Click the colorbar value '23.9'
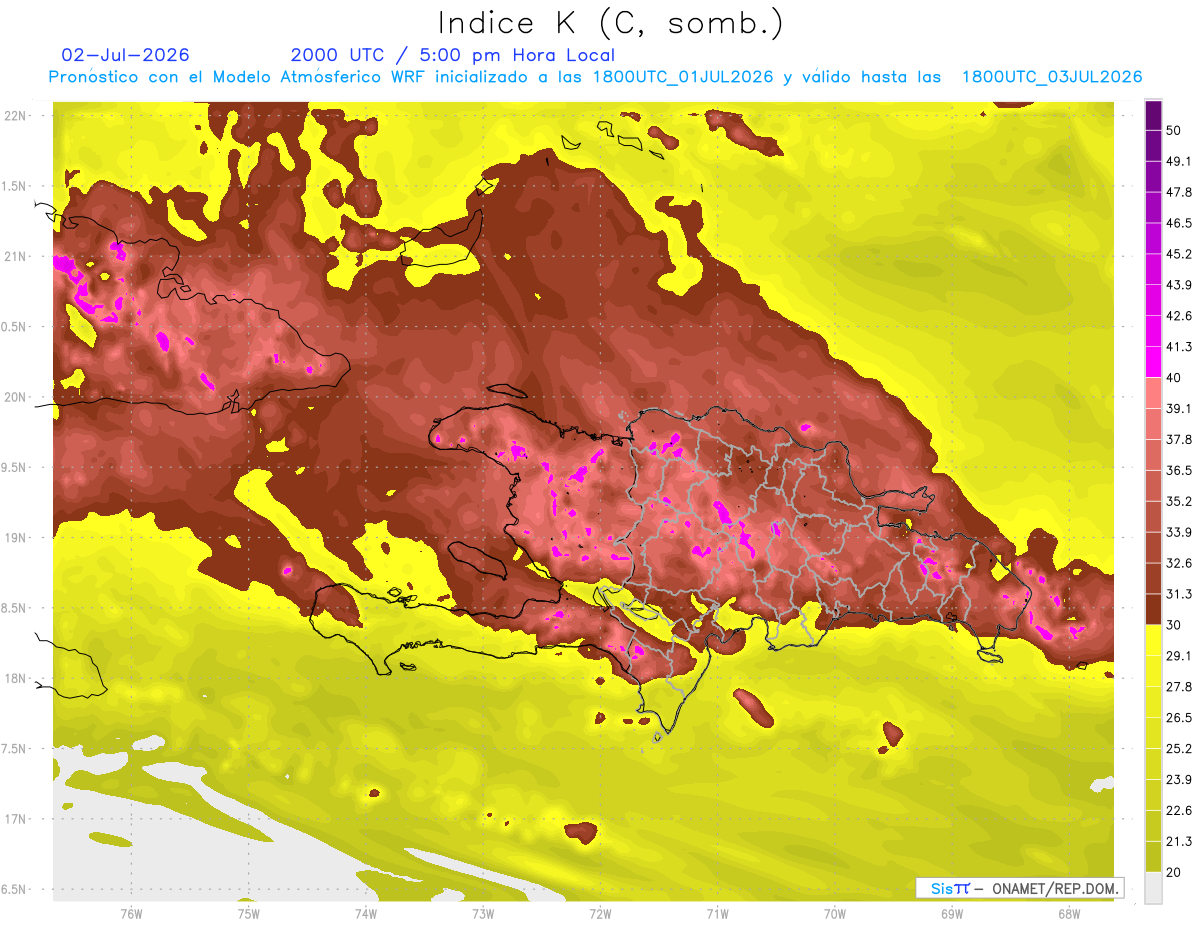 click(x=1178, y=779)
